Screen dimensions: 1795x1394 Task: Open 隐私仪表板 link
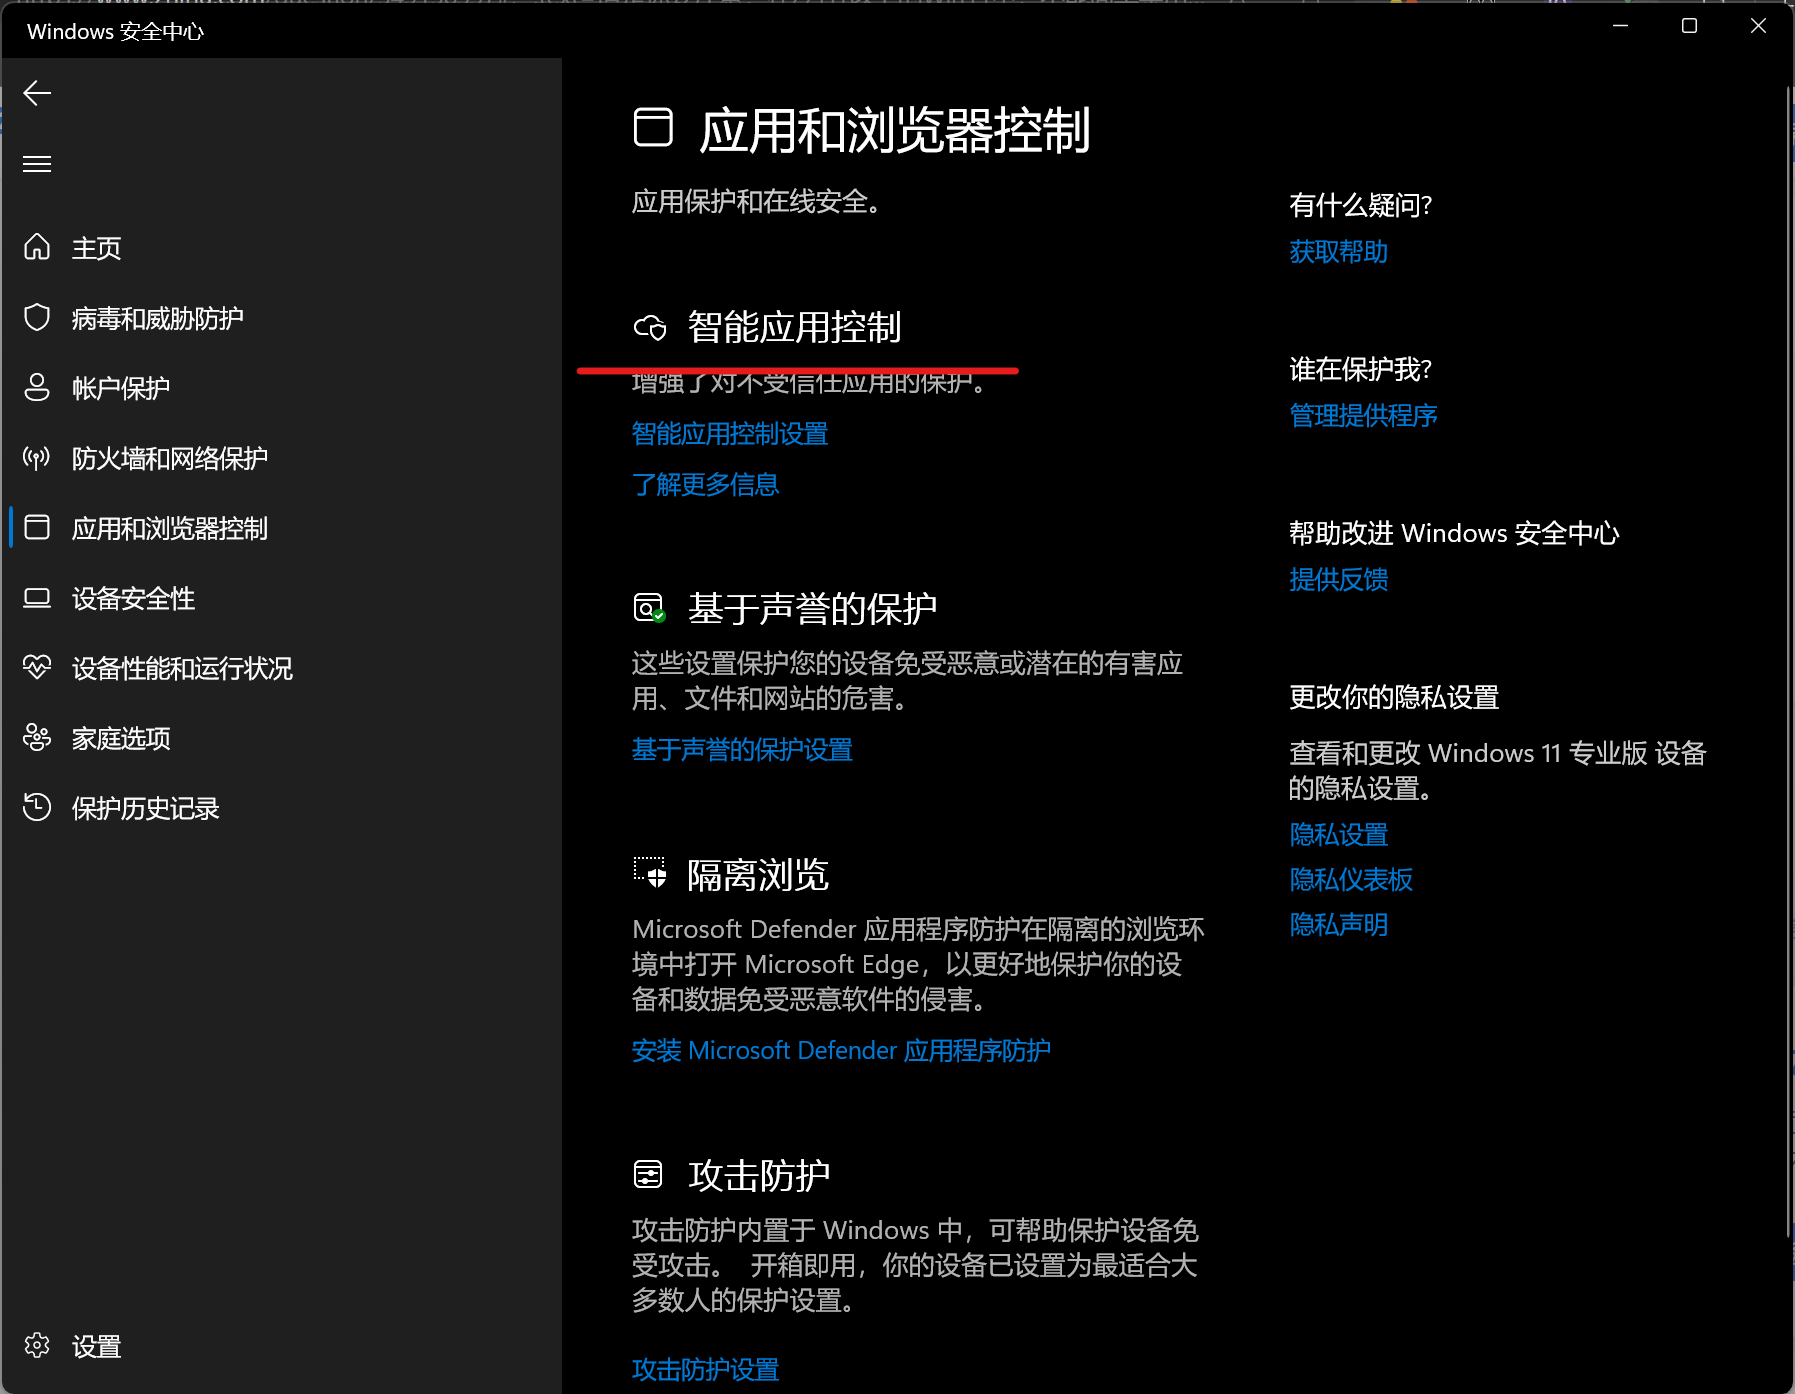tap(1351, 880)
